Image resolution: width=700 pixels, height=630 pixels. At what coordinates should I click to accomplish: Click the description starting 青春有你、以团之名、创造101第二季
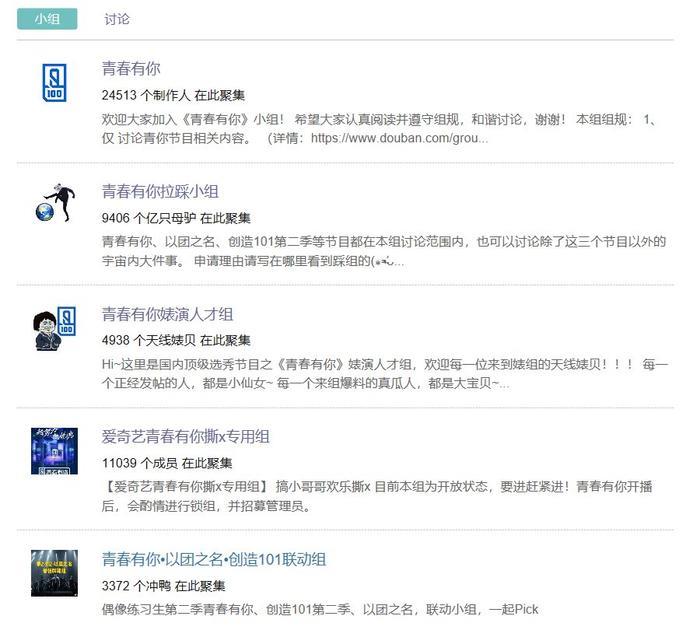click(x=383, y=251)
